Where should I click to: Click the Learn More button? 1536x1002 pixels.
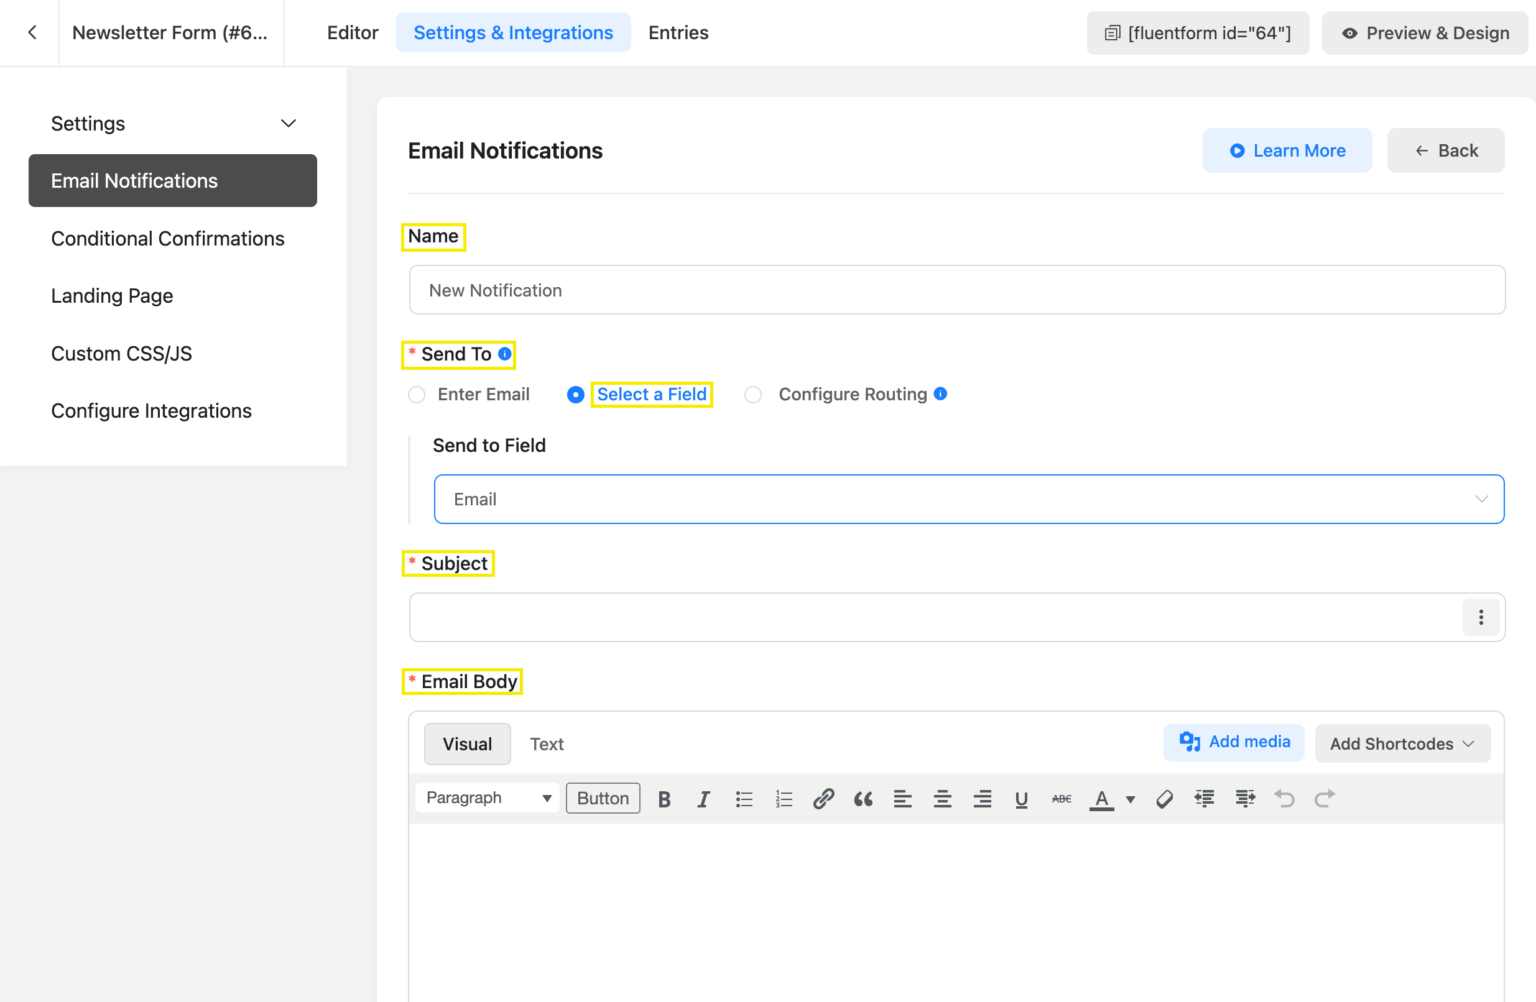pos(1287,150)
